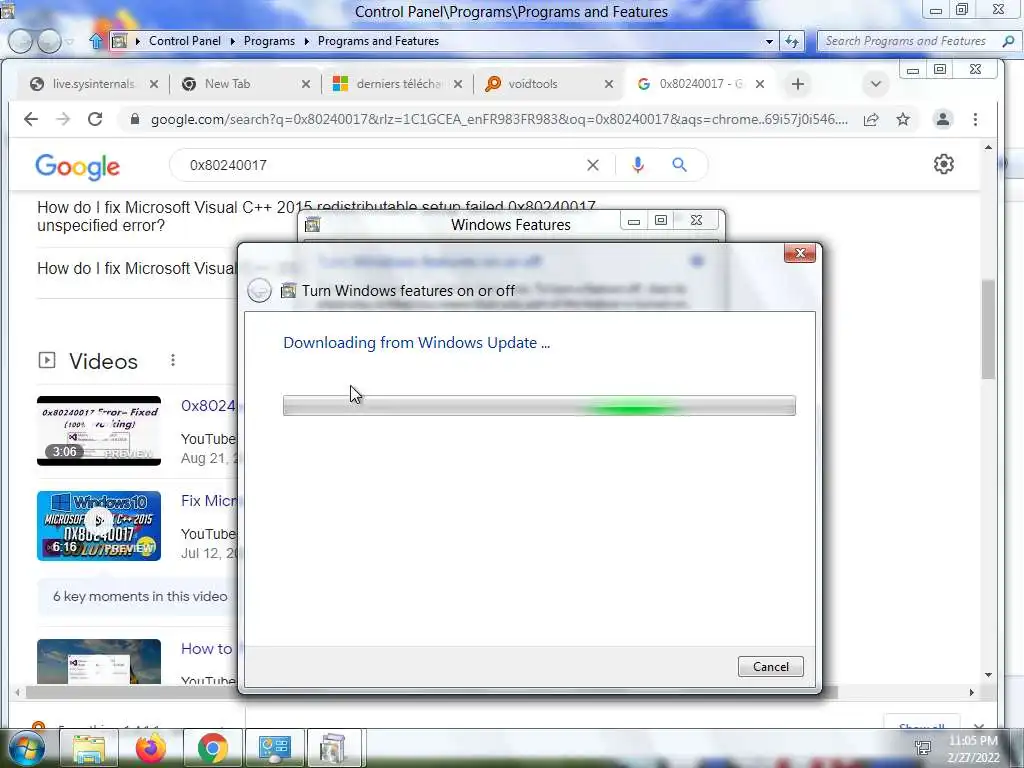Open Google quick settings gear

tap(944, 164)
